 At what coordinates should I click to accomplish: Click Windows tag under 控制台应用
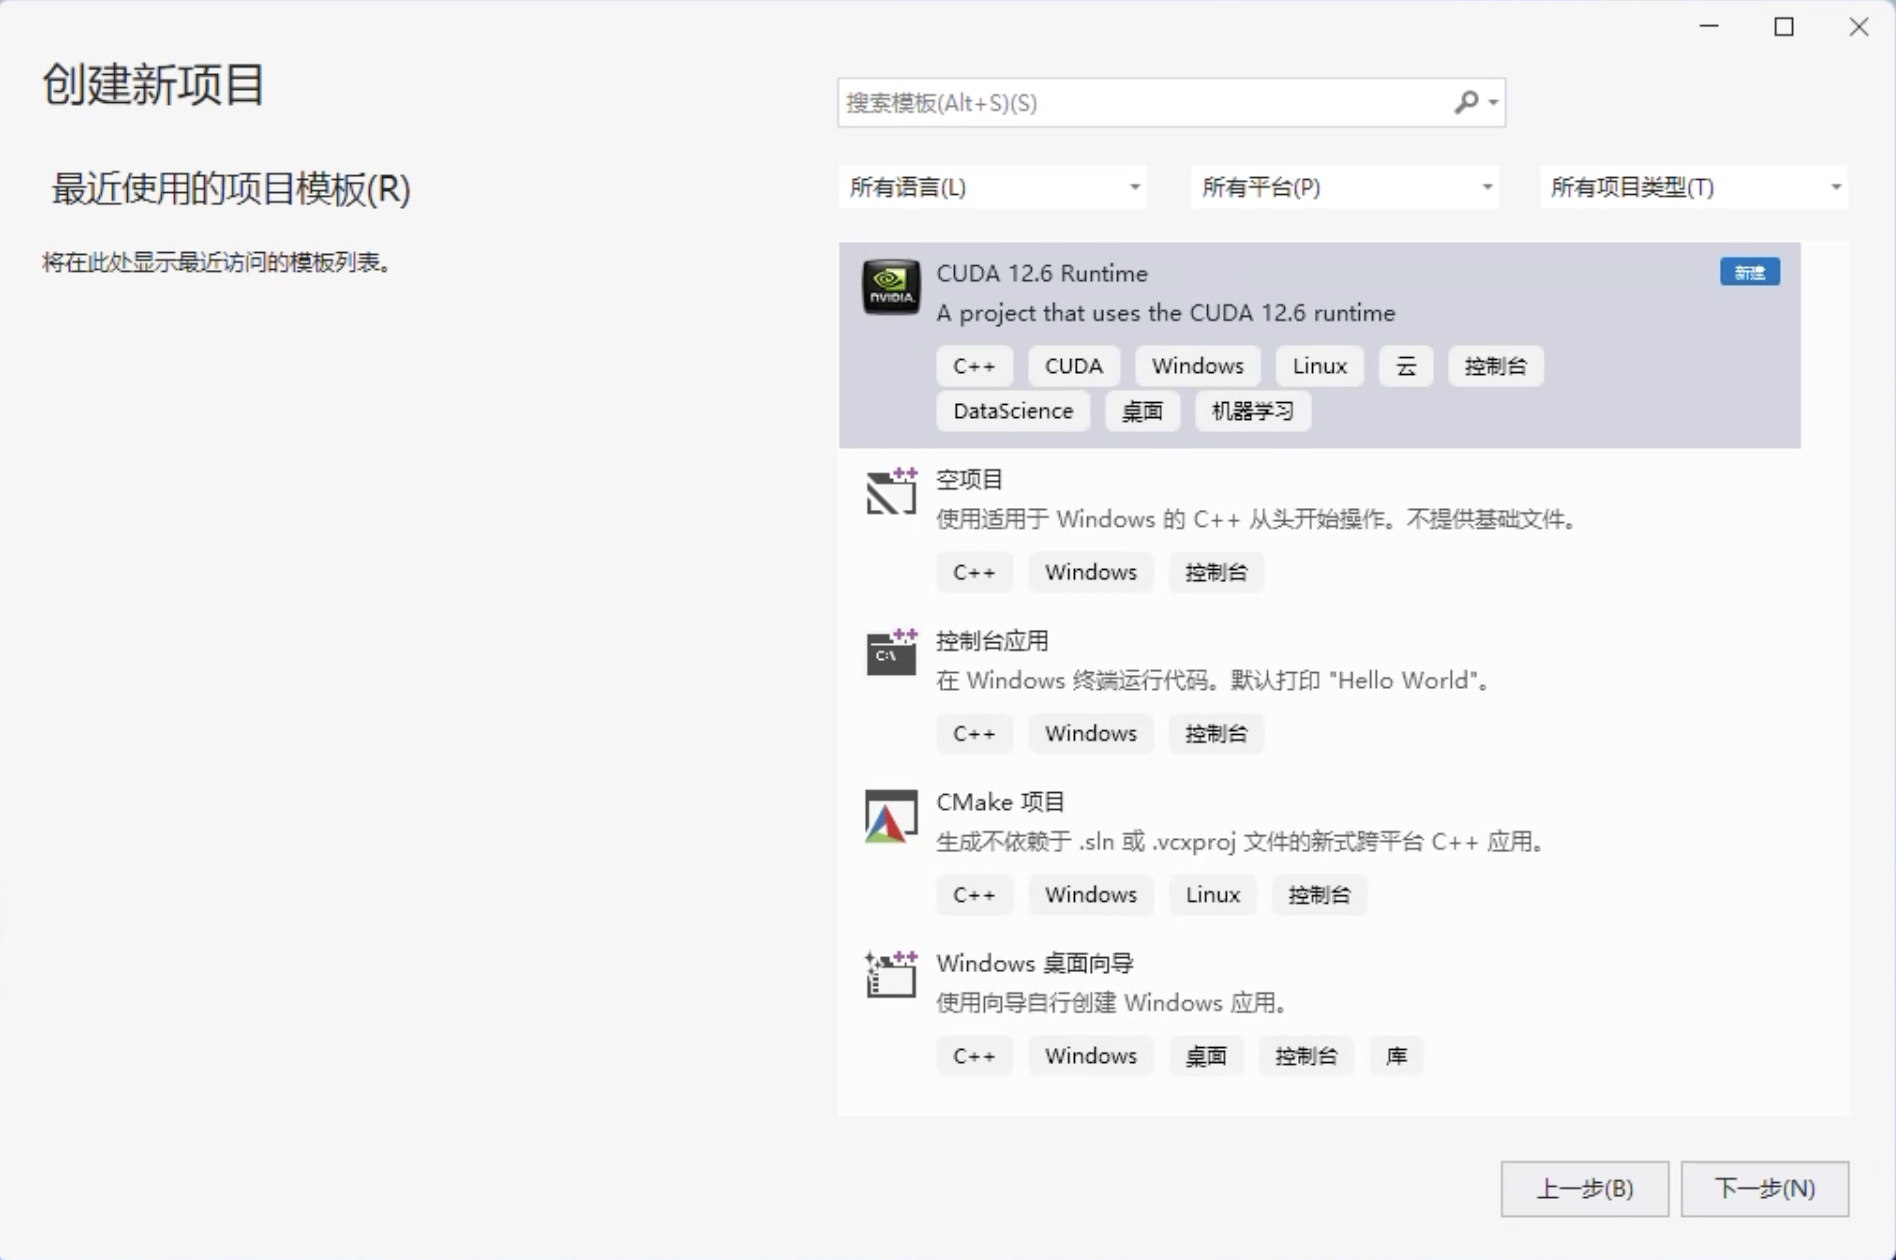pyautogui.click(x=1090, y=733)
